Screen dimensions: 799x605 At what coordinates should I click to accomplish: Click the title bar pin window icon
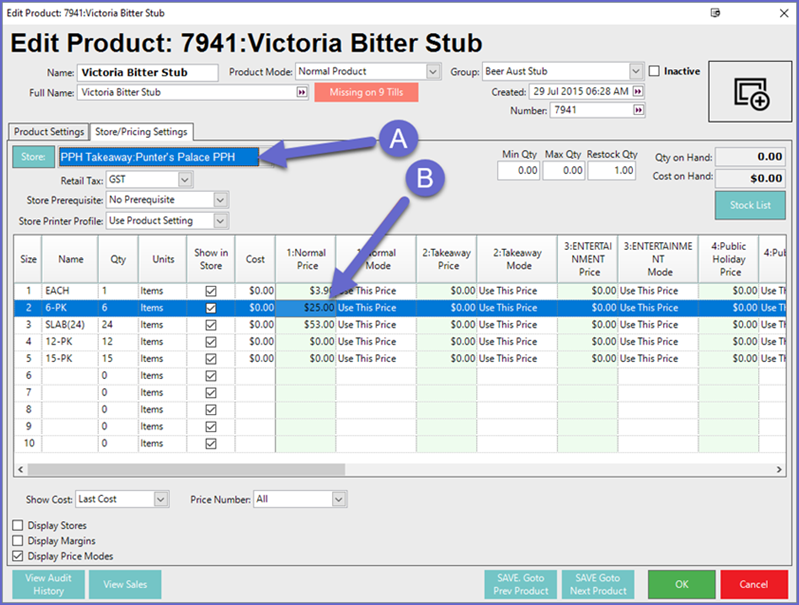[x=715, y=13]
